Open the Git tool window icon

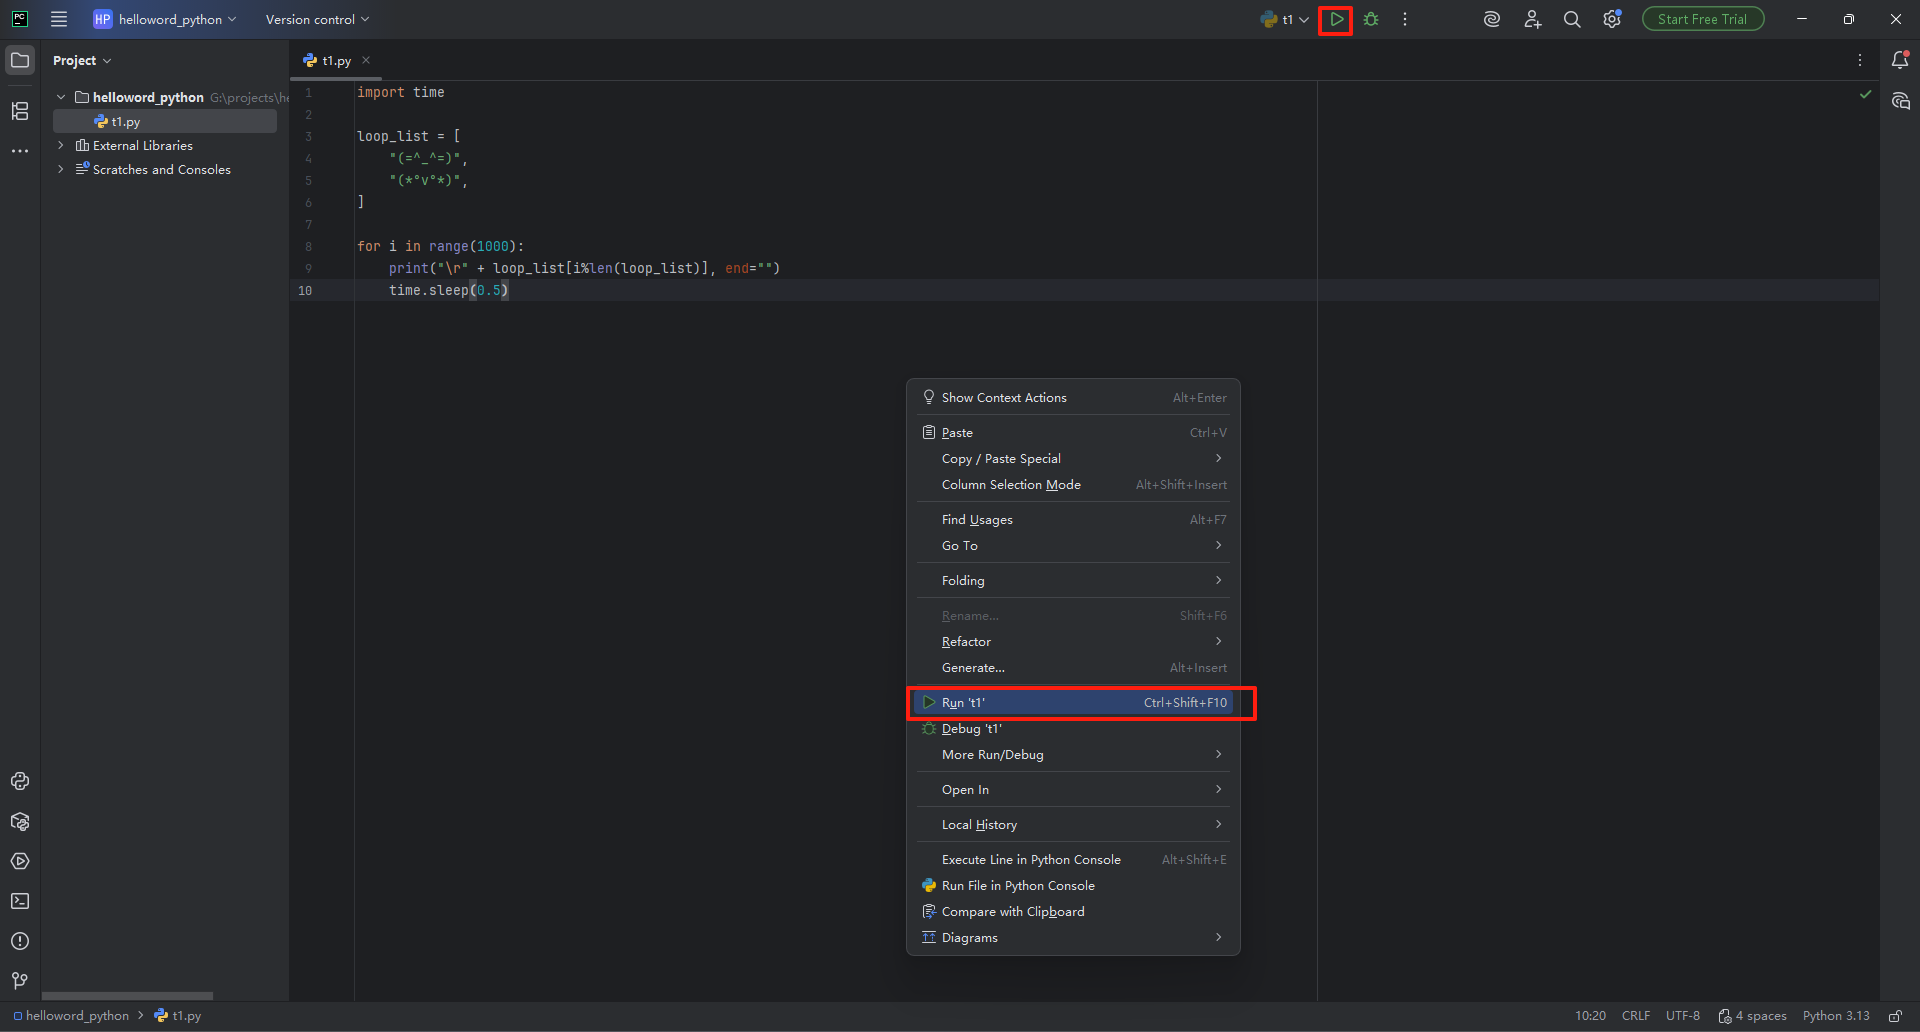(20, 981)
